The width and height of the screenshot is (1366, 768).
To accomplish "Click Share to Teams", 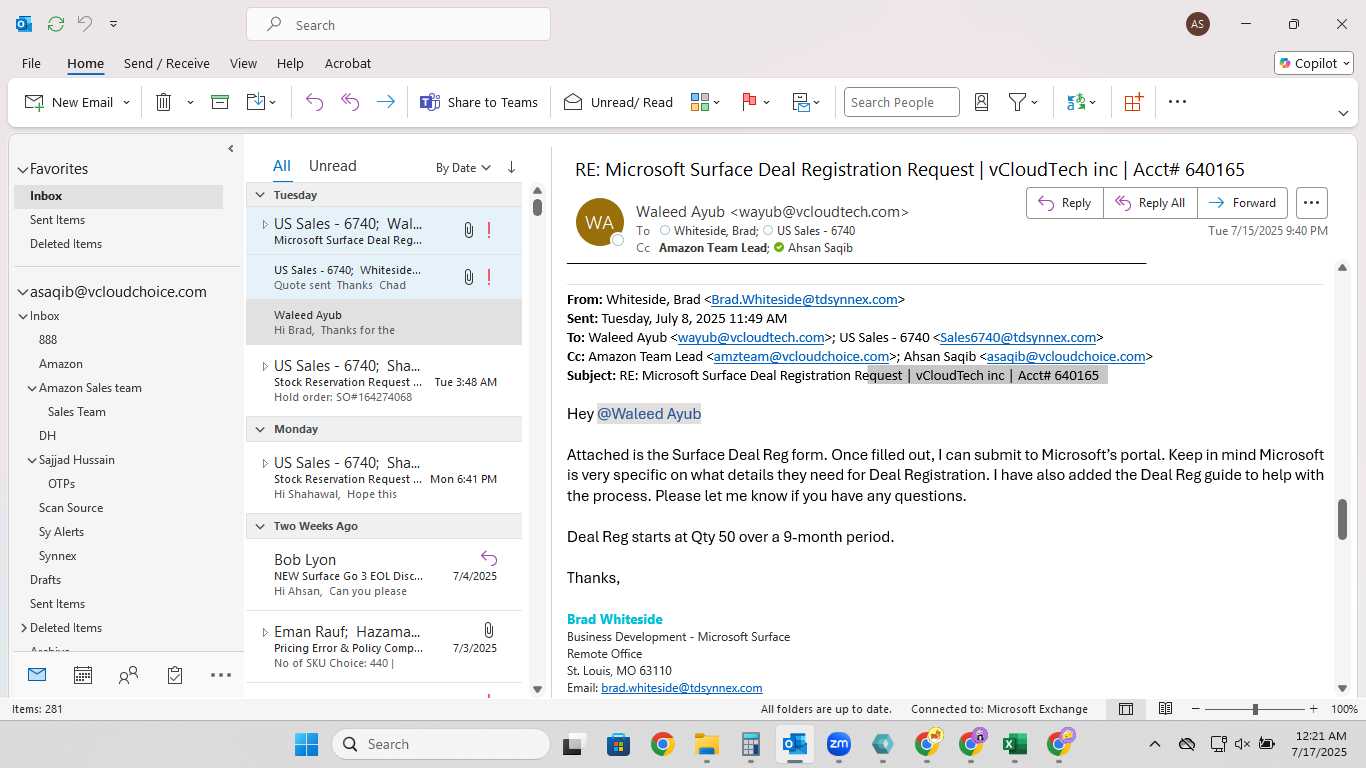I will pos(479,102).
